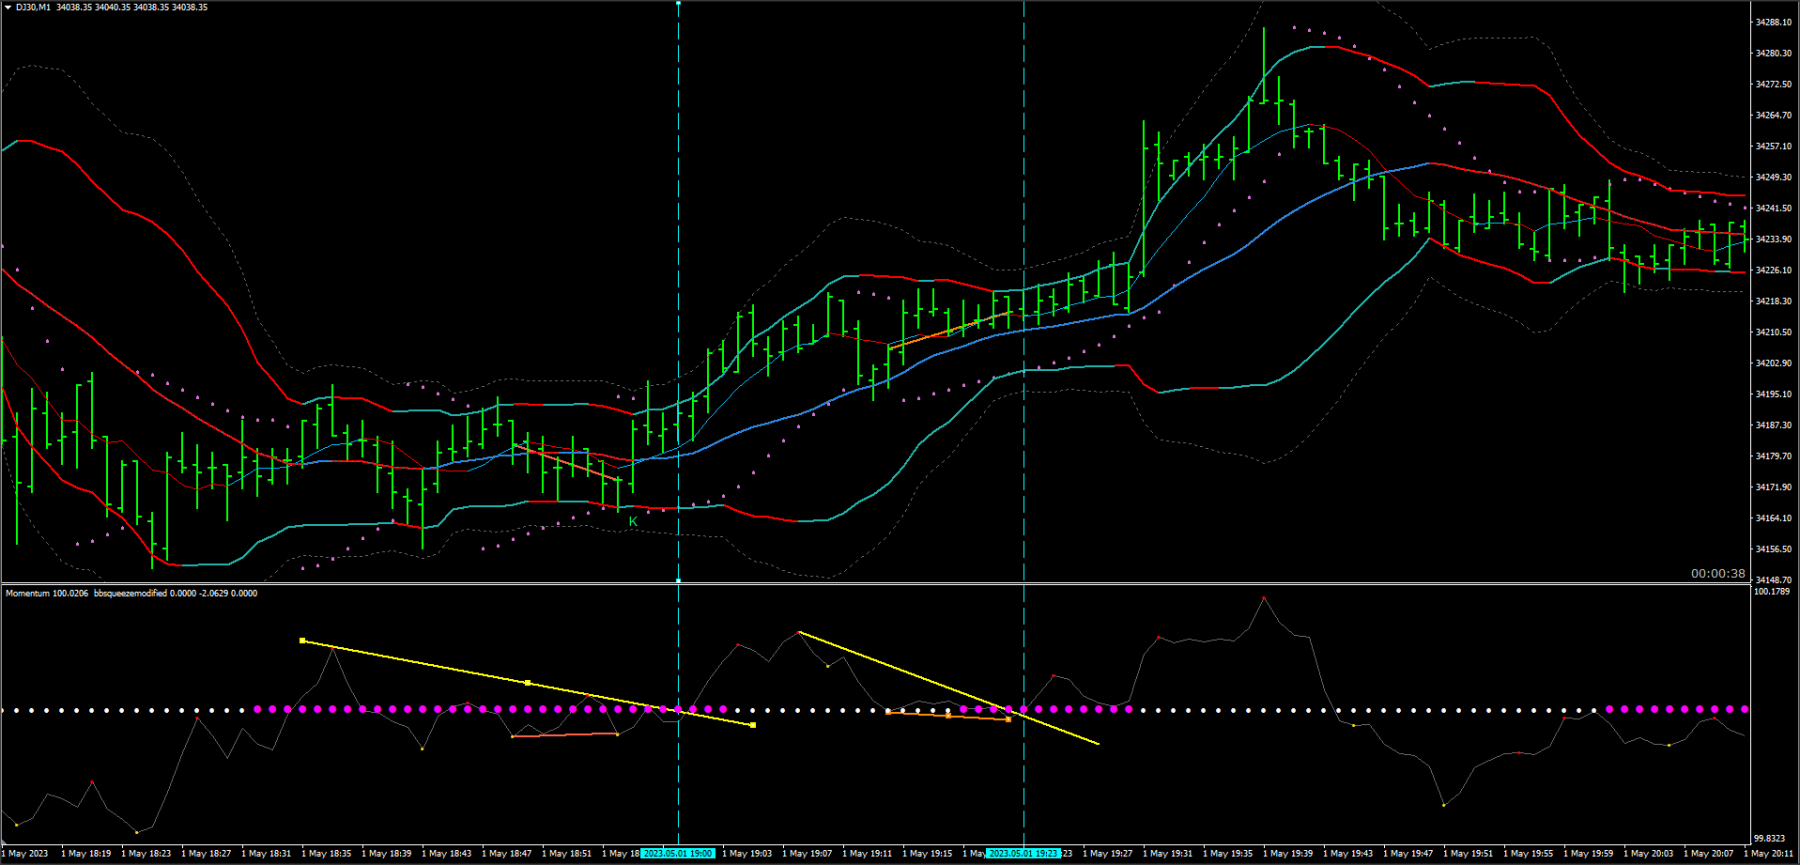
Task: Click the 100.1789 momentum scale value
Action: point(1772,591)
